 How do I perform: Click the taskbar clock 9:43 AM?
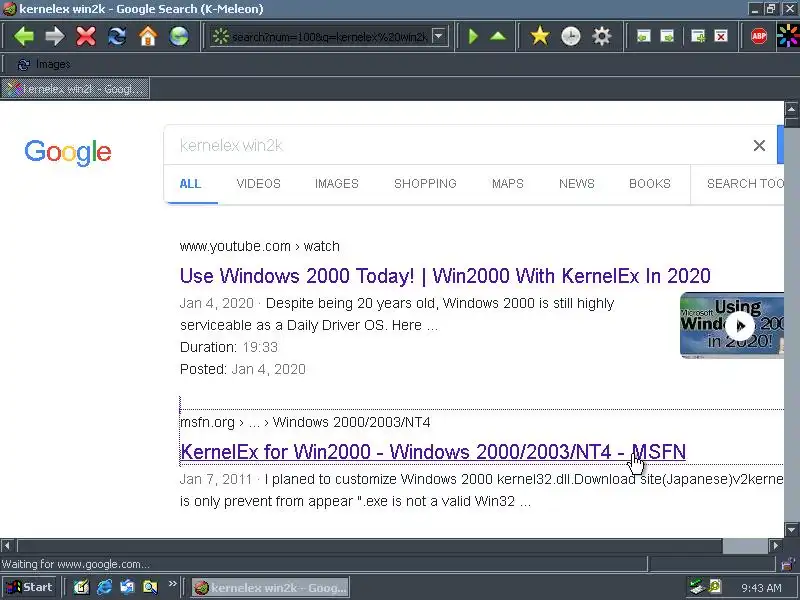761,588
